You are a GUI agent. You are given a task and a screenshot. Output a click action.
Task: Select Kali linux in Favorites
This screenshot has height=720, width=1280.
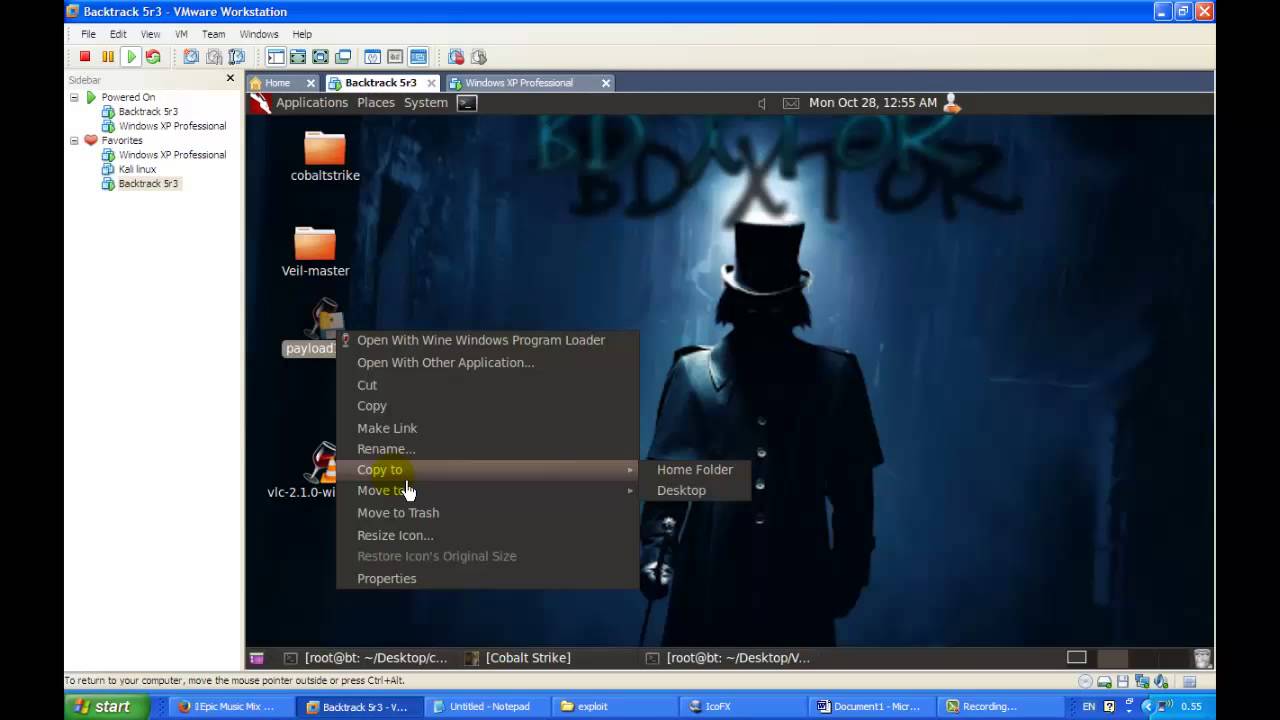click(x=137, y=169)
